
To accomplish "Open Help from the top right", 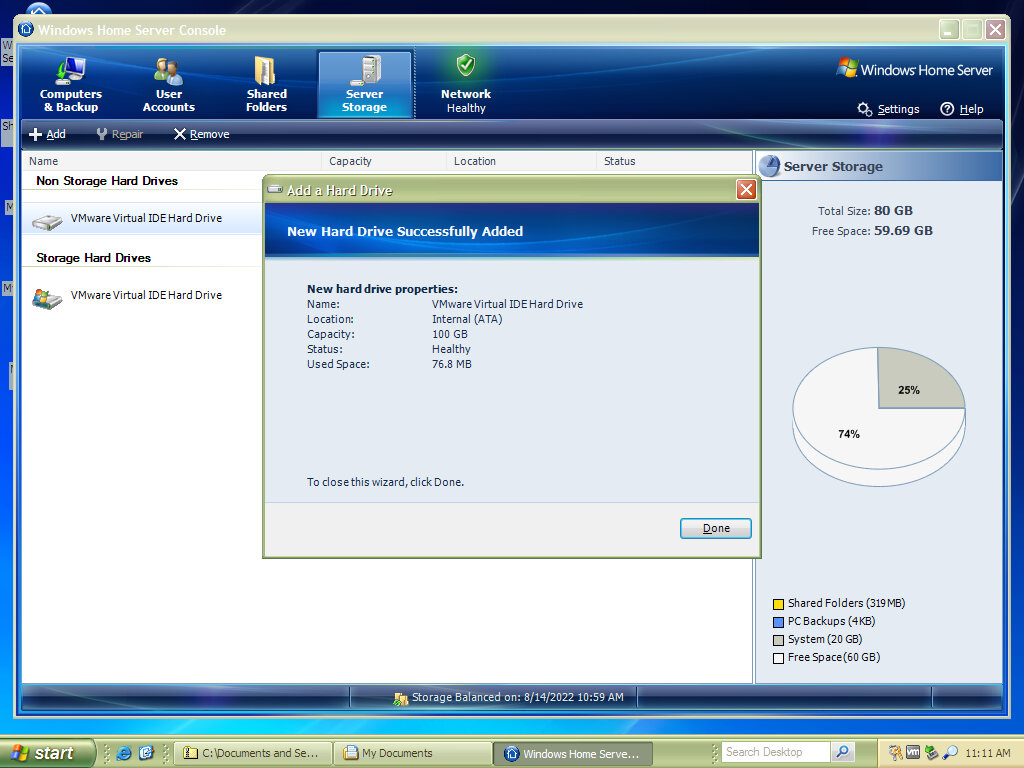I will click(961, 109).
